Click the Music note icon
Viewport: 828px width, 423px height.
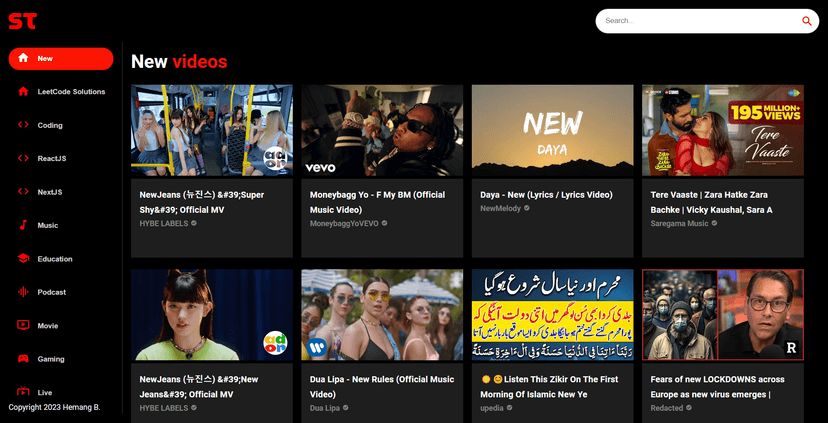pos(23,225)
